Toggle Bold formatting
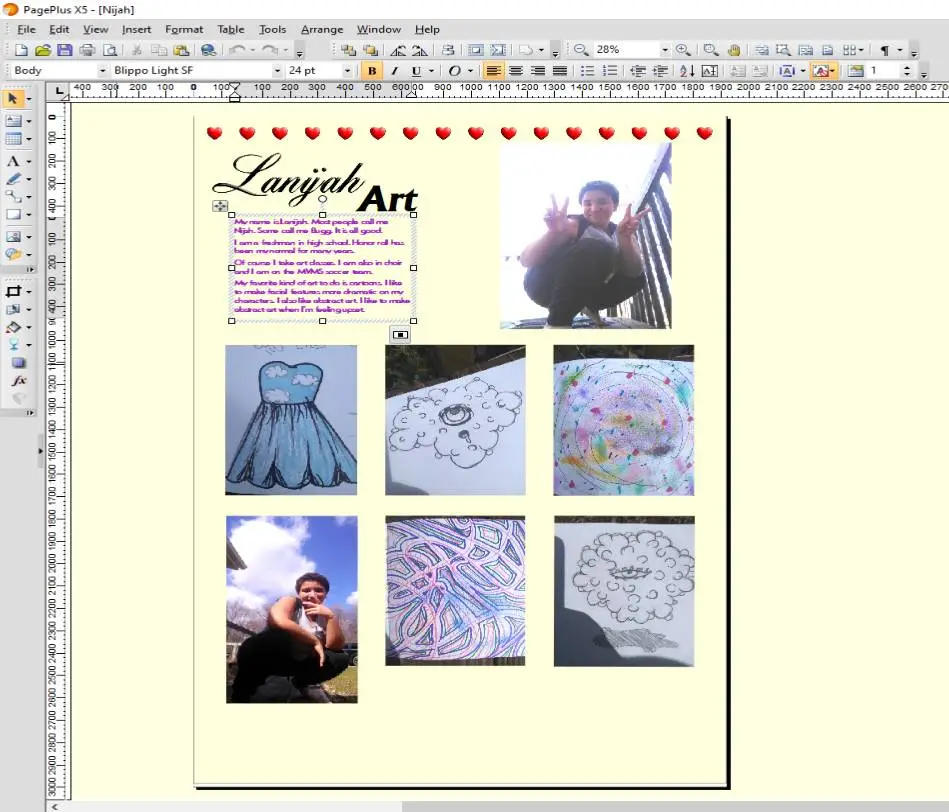This screenshot has height=812, width=949. (x=373, y=71)
